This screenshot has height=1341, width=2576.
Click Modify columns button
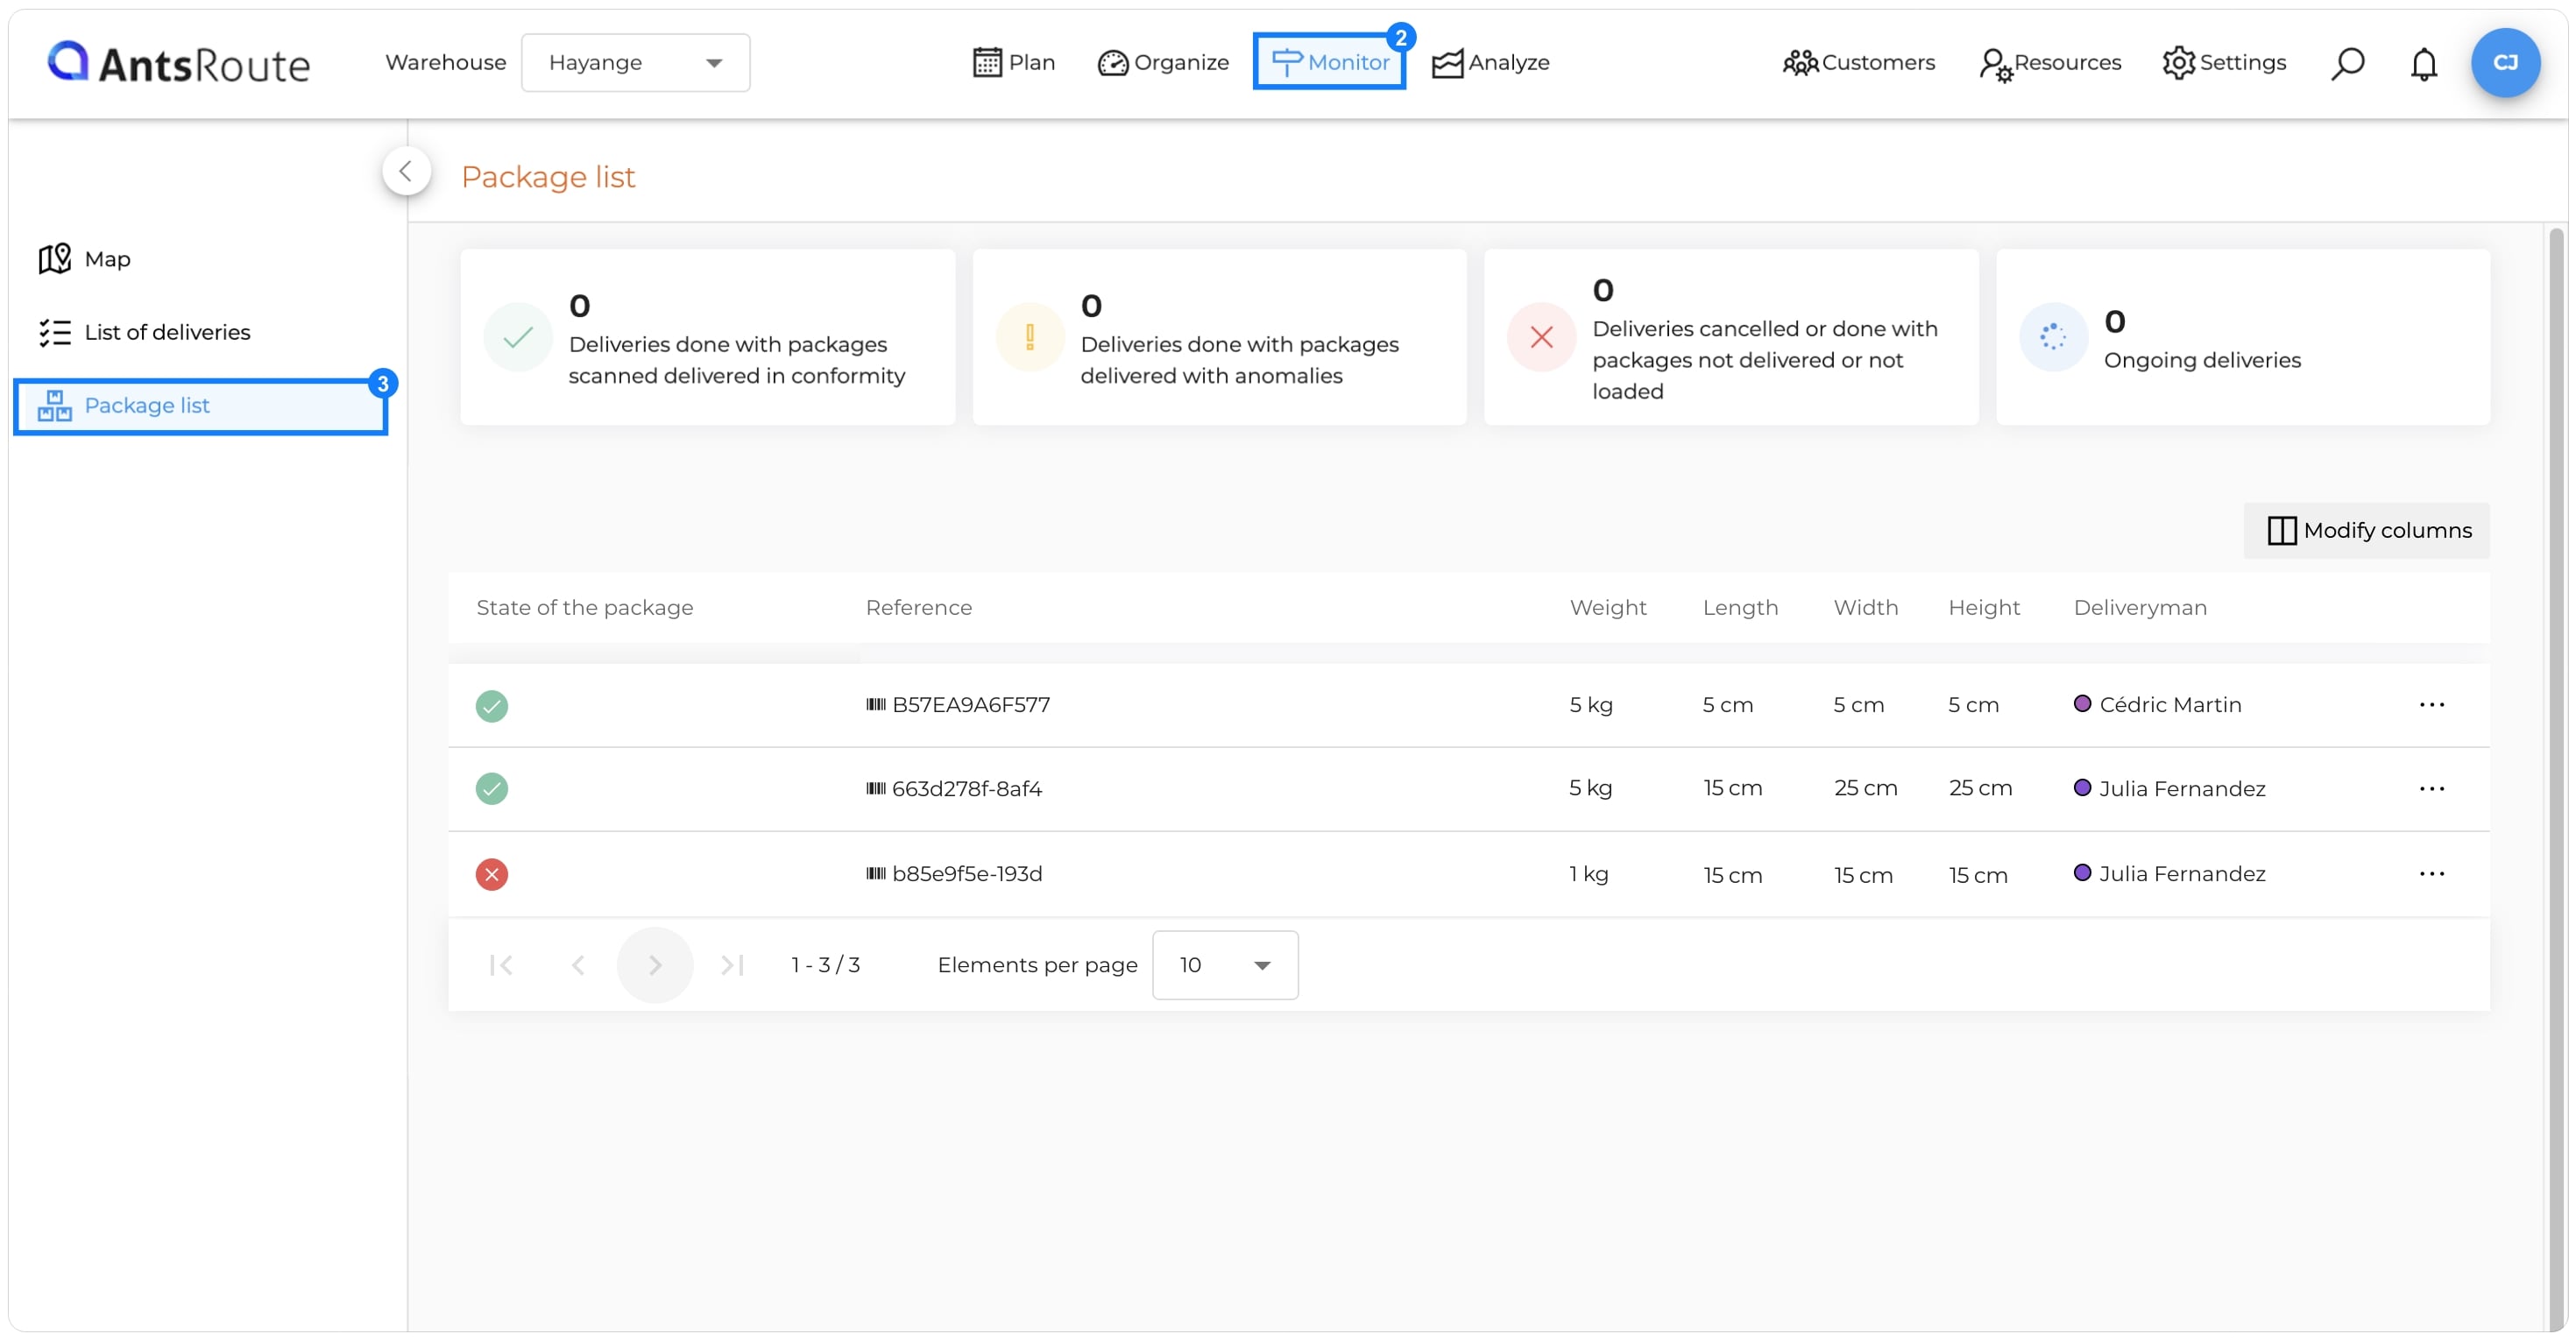(2367, 530)
